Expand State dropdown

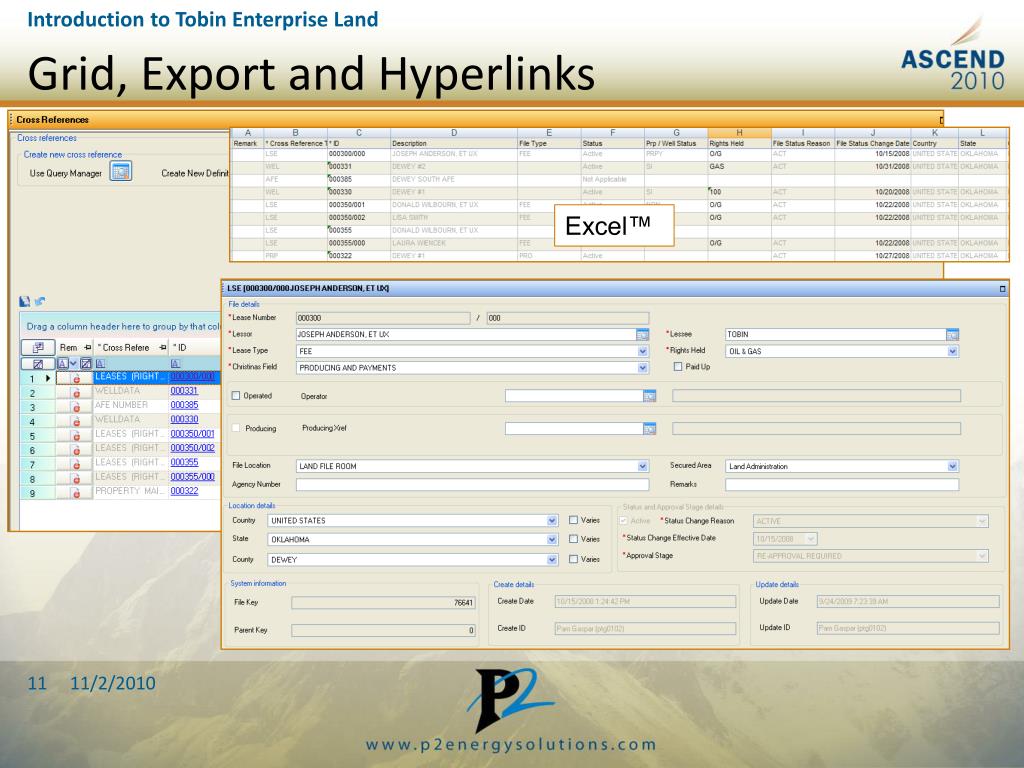coord(552,539)
